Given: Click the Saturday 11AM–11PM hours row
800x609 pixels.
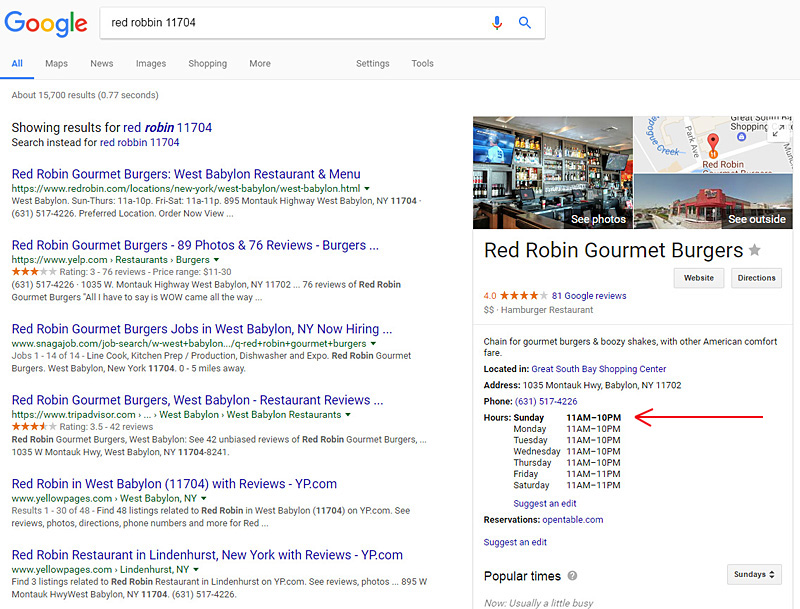Looking at the screenshot, I should 567,485.
